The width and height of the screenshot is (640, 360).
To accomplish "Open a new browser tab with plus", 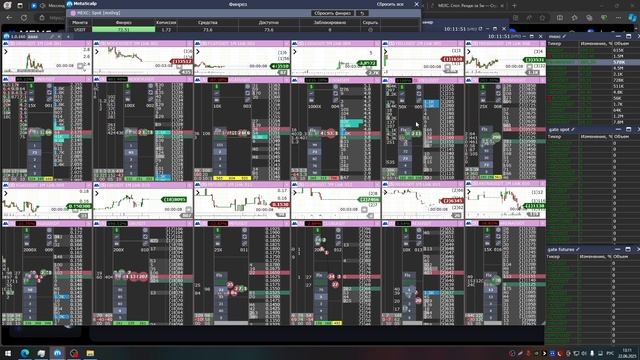I will 514,6.
